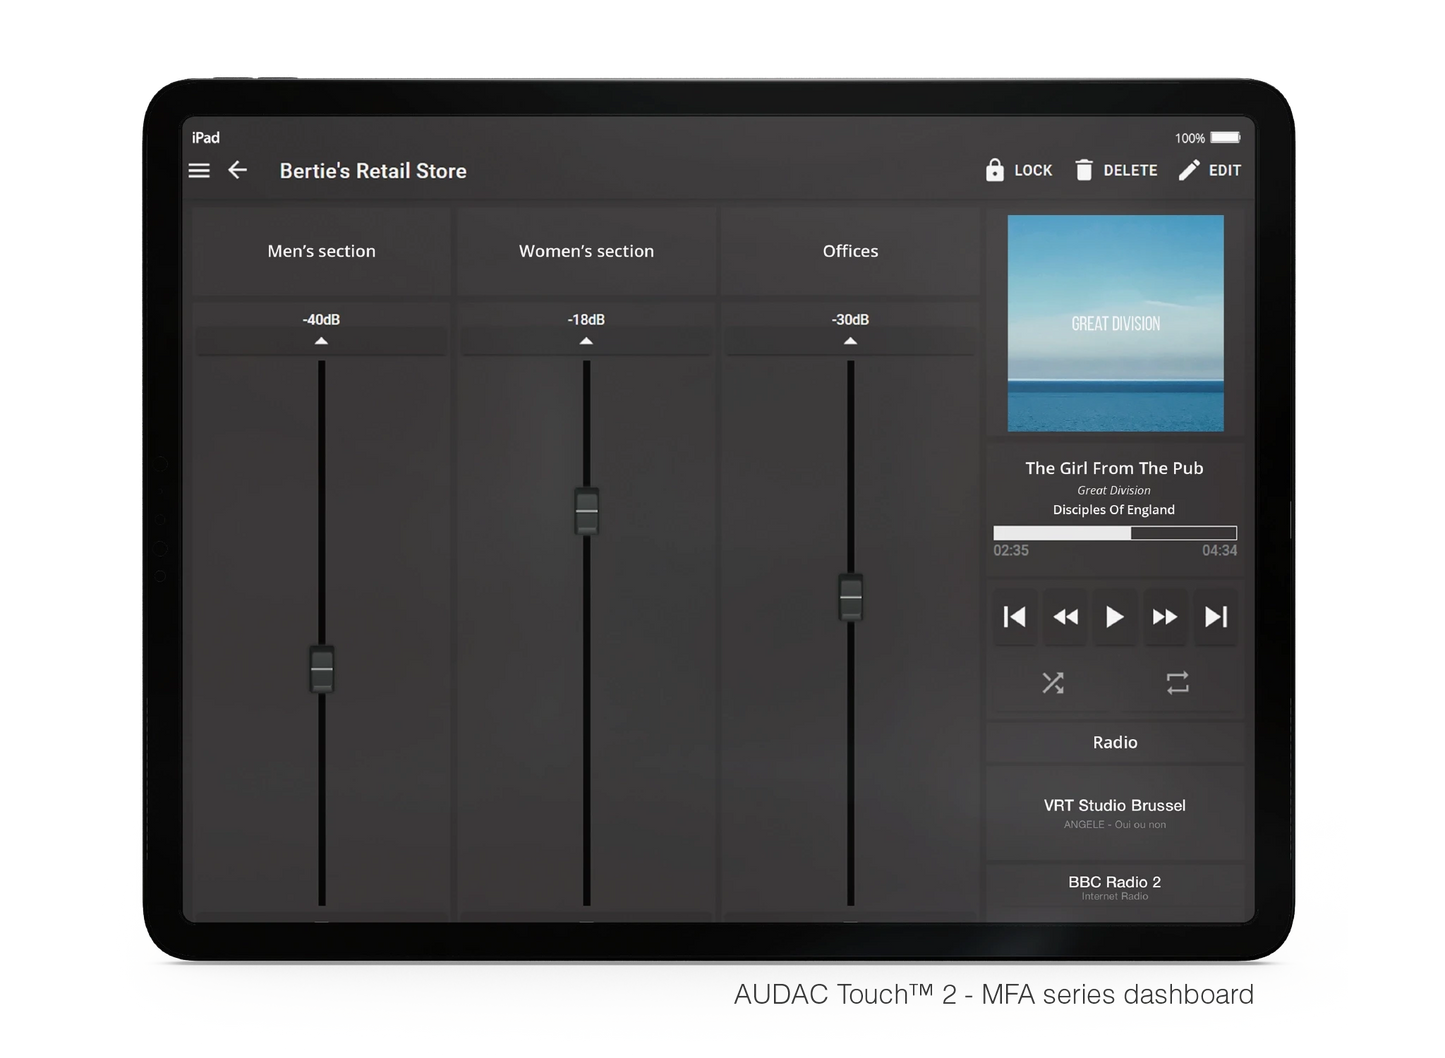Image resolution: width=1445 pixels, height=1058 pixels.
Task: Adjust the Offices zone volume slider
Action: point(850,595)
